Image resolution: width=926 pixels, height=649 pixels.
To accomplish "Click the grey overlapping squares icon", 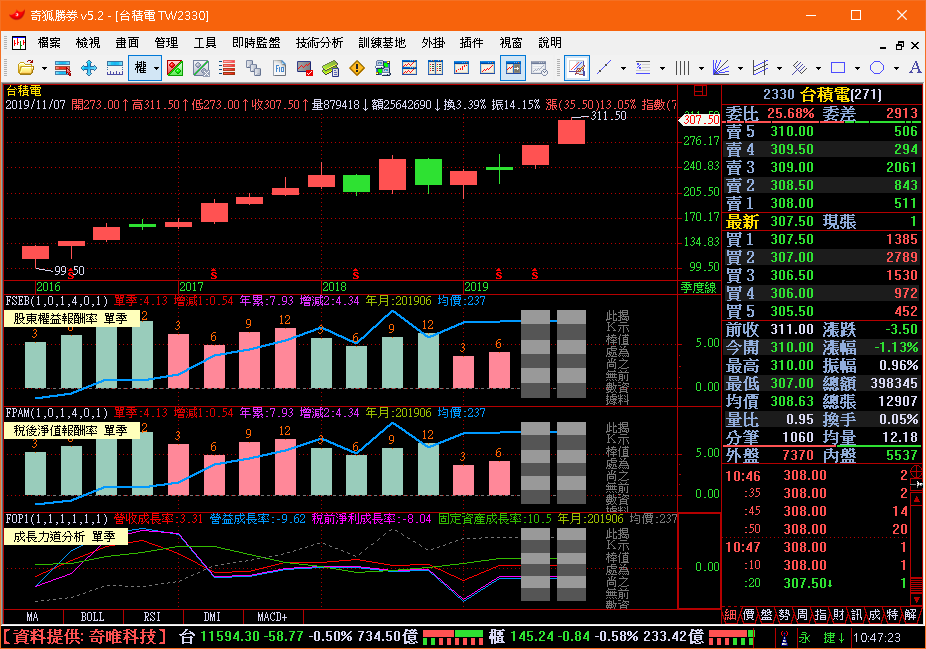I will pos(253,68).
